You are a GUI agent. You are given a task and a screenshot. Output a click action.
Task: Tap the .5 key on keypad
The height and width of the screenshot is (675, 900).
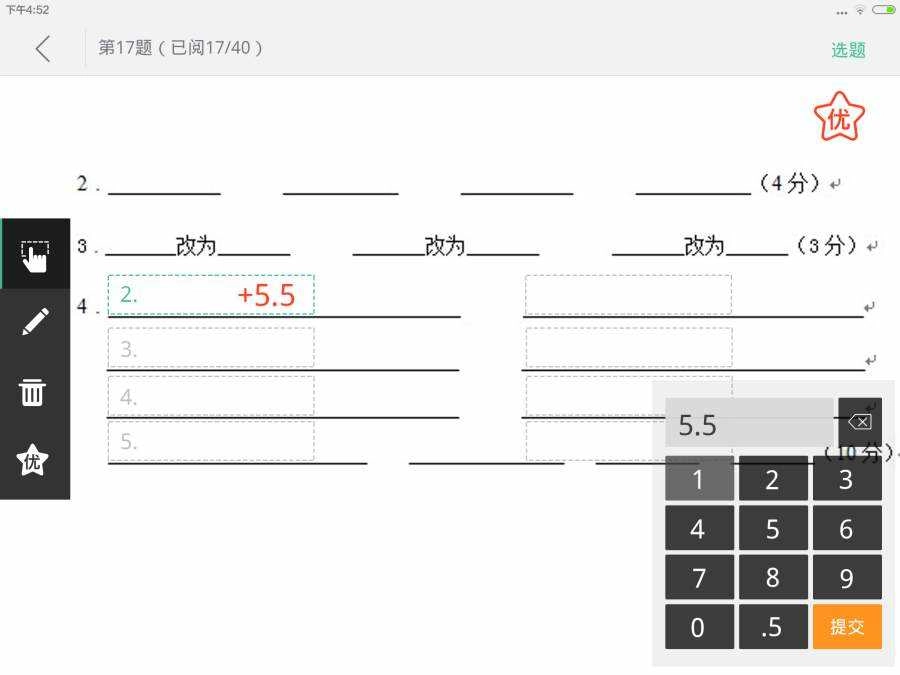coord(773,626)
